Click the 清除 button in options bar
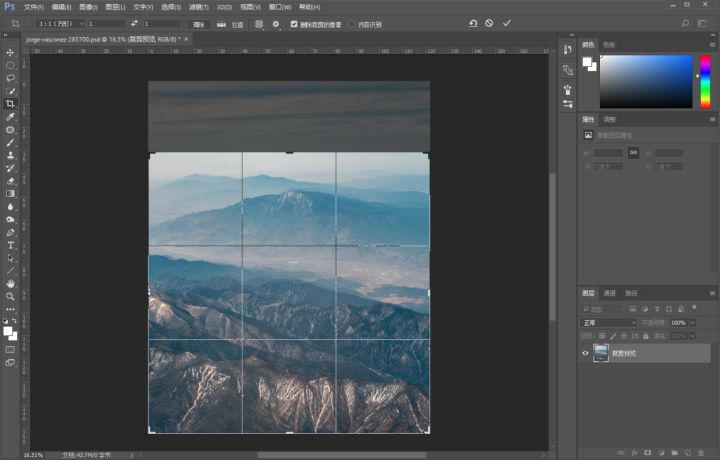The image size is (720, 460). click(x=198, y=23)
